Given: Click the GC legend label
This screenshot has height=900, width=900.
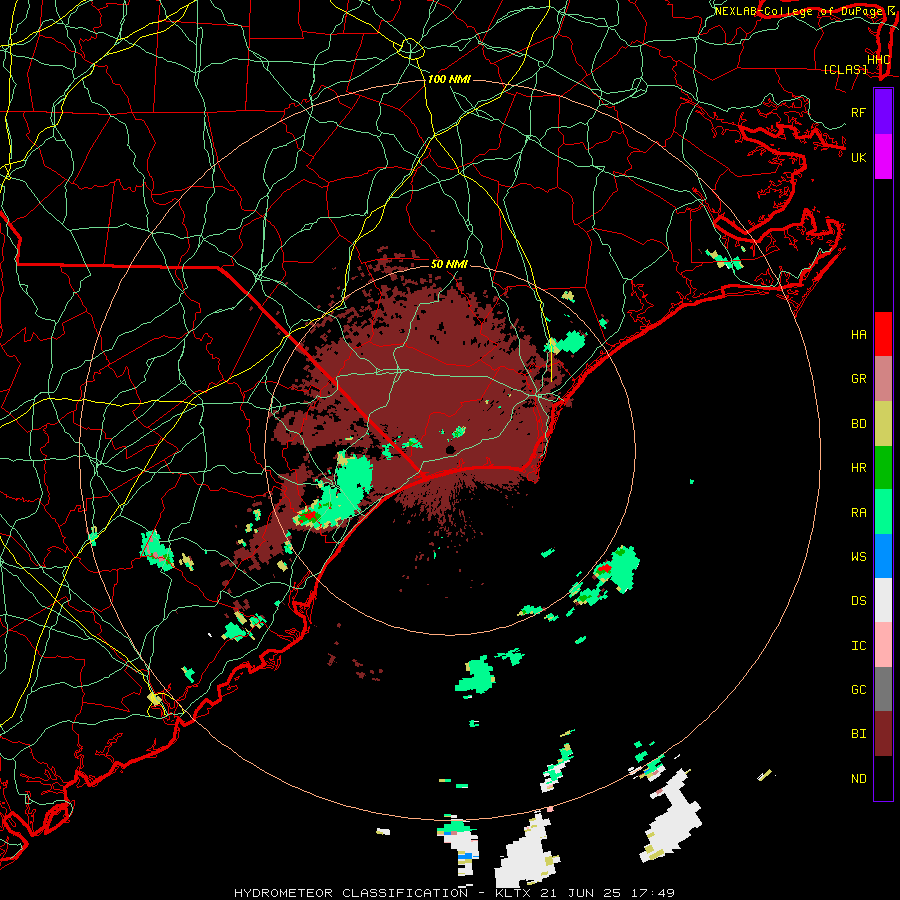Looking at the screenshot, I should coord(858,690).
